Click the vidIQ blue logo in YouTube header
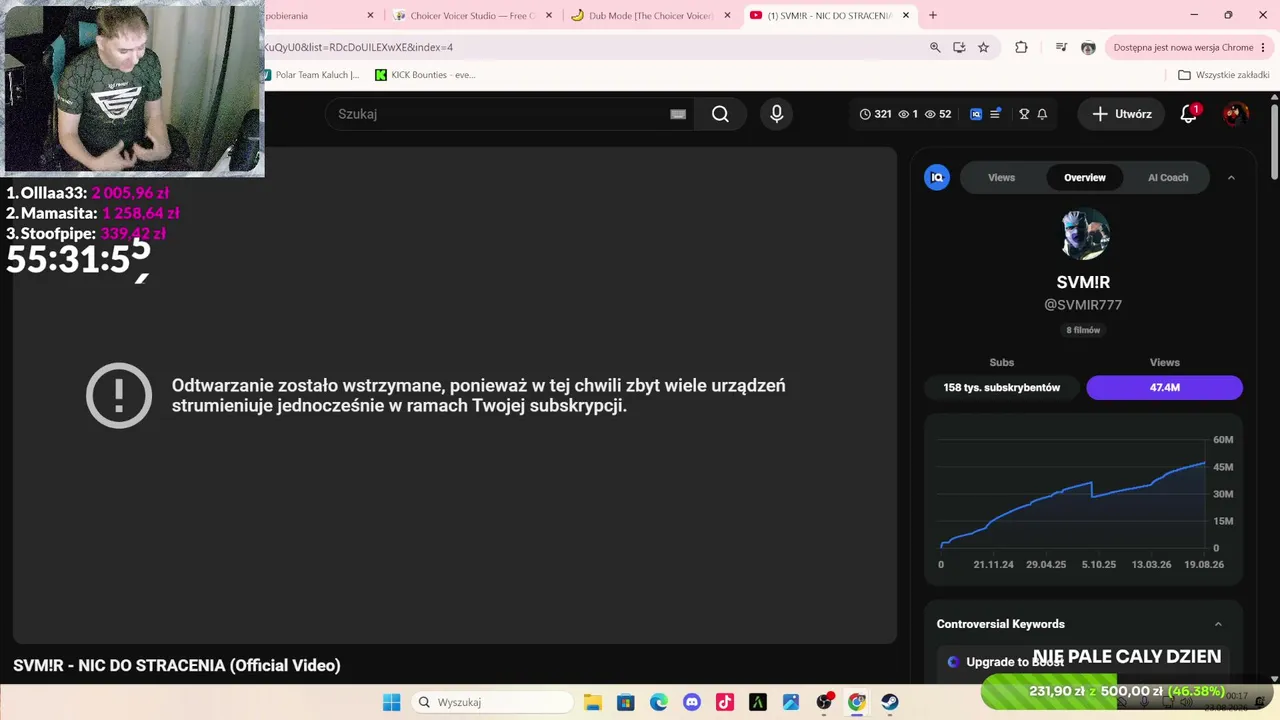The height and width of the screenshot is (720, 1280). 976,114
